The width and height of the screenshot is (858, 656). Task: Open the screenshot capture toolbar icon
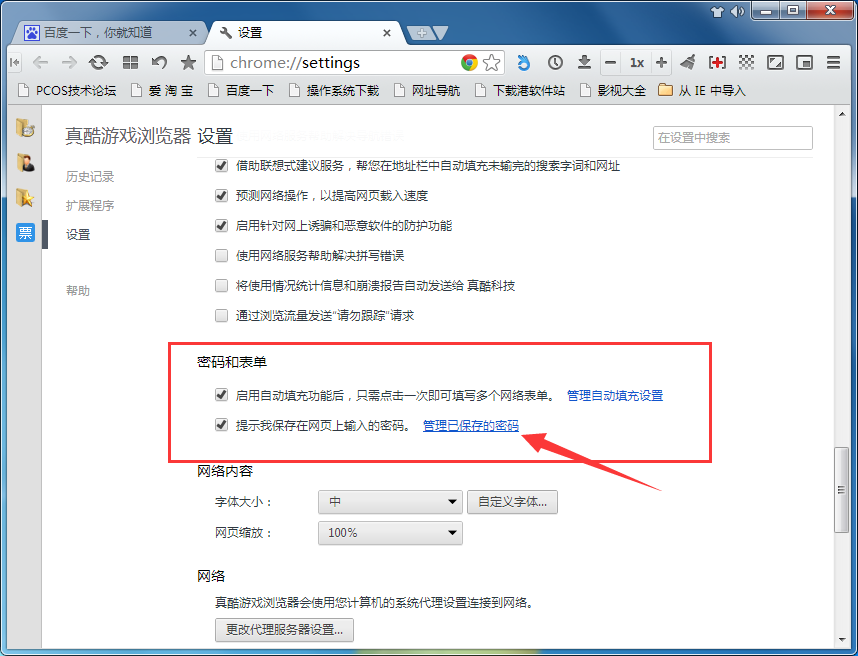803,61
